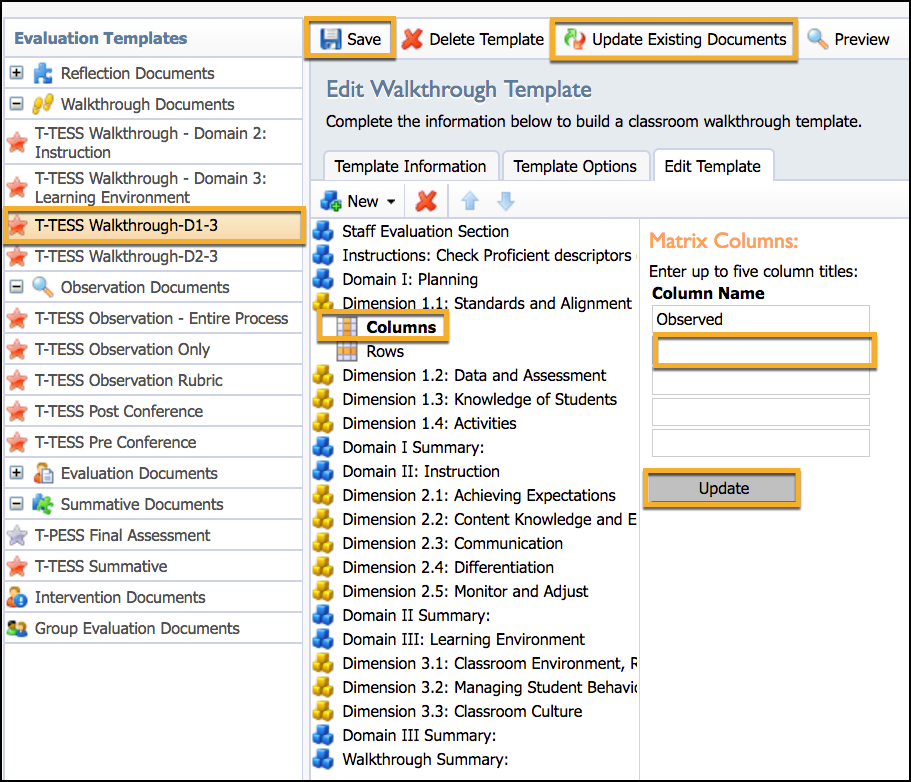The image size is (911, 782).
Task: Click the blue blocks icon beside Staff Evaluation Section
Action: (323, 231)
